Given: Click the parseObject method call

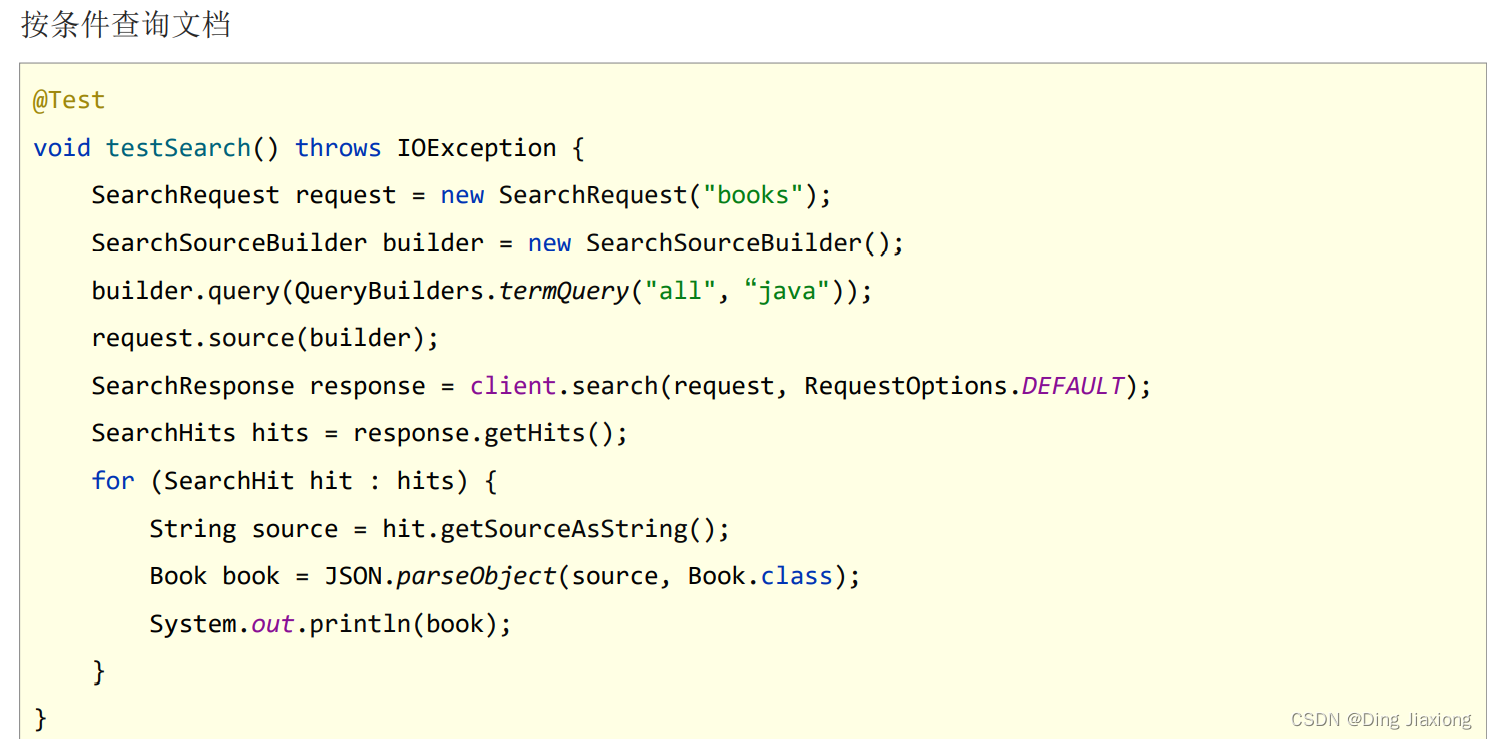Looking at the screenshot, I should (x=476, y=576).
